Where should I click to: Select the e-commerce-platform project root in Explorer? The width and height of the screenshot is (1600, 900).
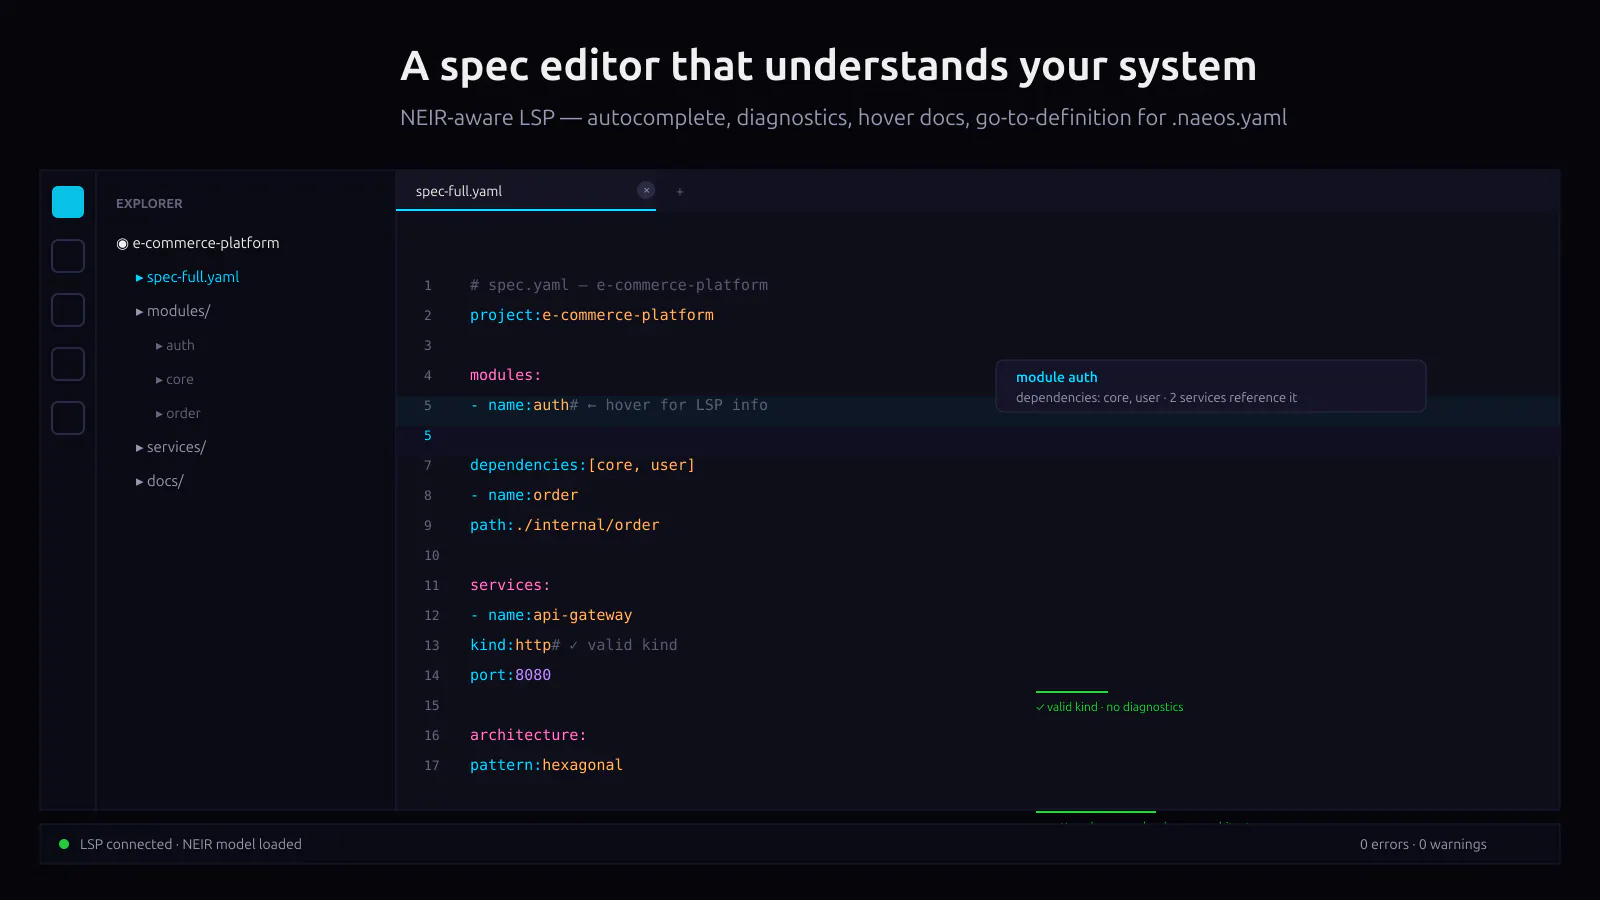coord(198,243)
